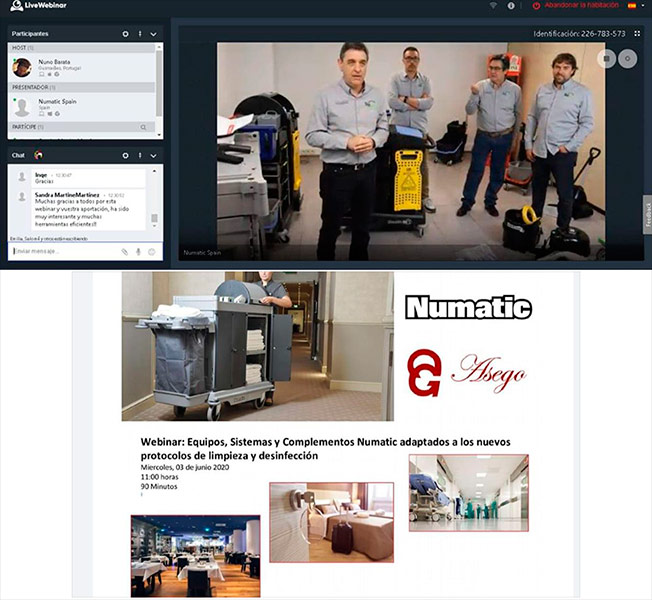The height and width of the screenshot is (600, 652).
Task: Click the record circle button on video
Action: tap(627, 59)
